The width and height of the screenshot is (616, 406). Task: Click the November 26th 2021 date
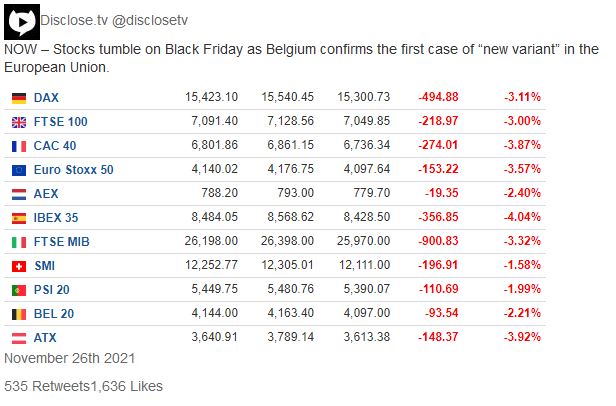(68, 358)
